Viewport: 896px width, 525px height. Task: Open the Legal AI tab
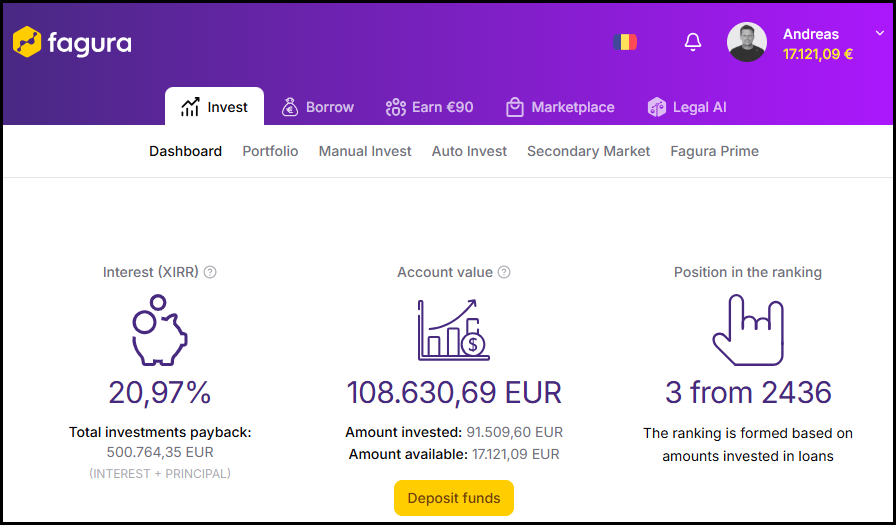[687, 107]
